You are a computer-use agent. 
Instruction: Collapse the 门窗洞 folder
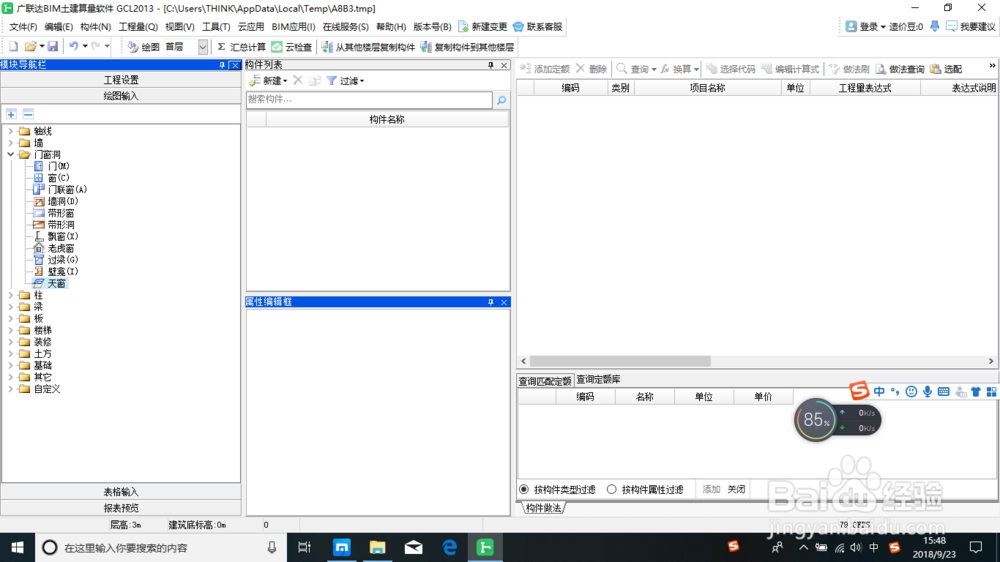click(10, 154)
